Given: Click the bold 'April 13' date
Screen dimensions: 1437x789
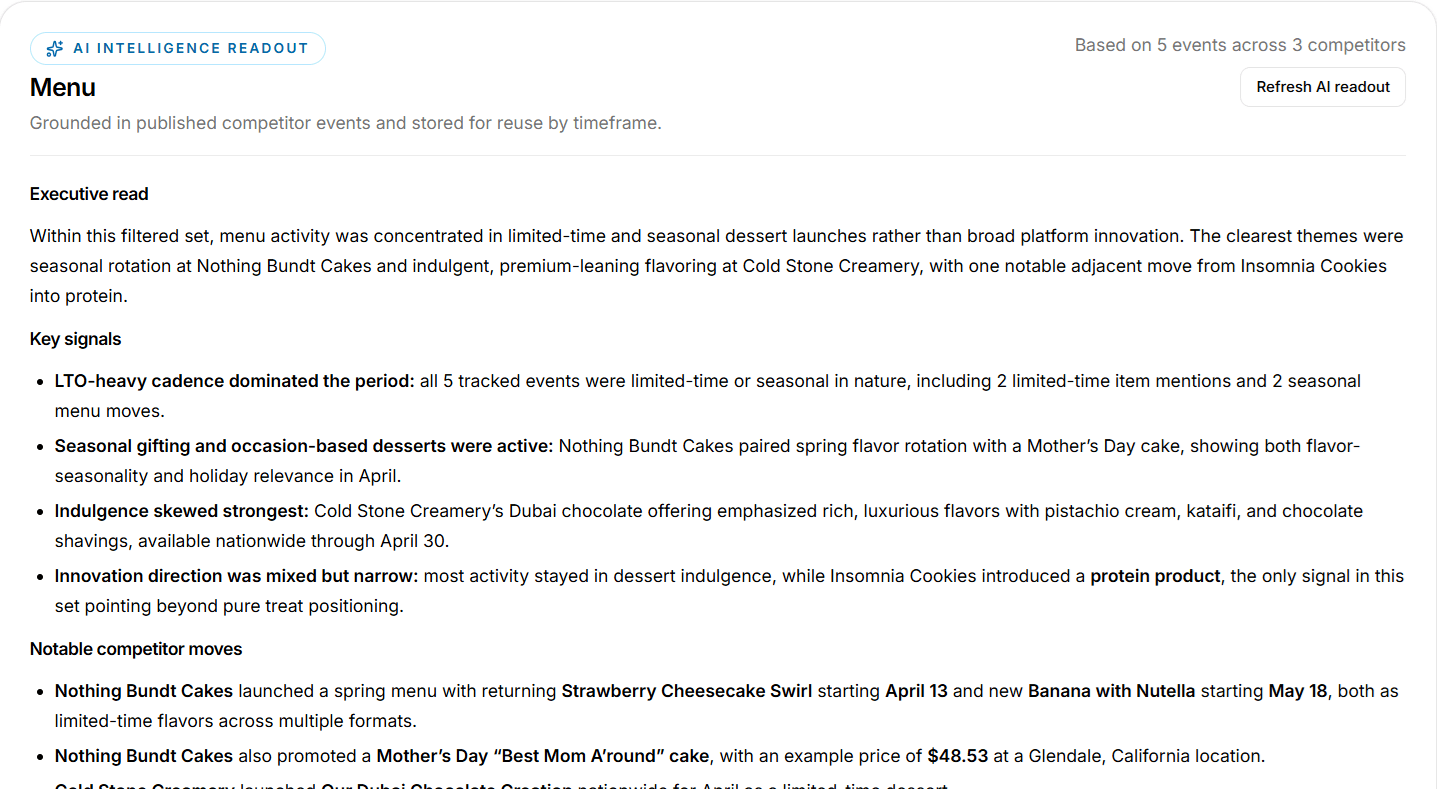Looking at the screenshot, I should click(x=917, y=691).
